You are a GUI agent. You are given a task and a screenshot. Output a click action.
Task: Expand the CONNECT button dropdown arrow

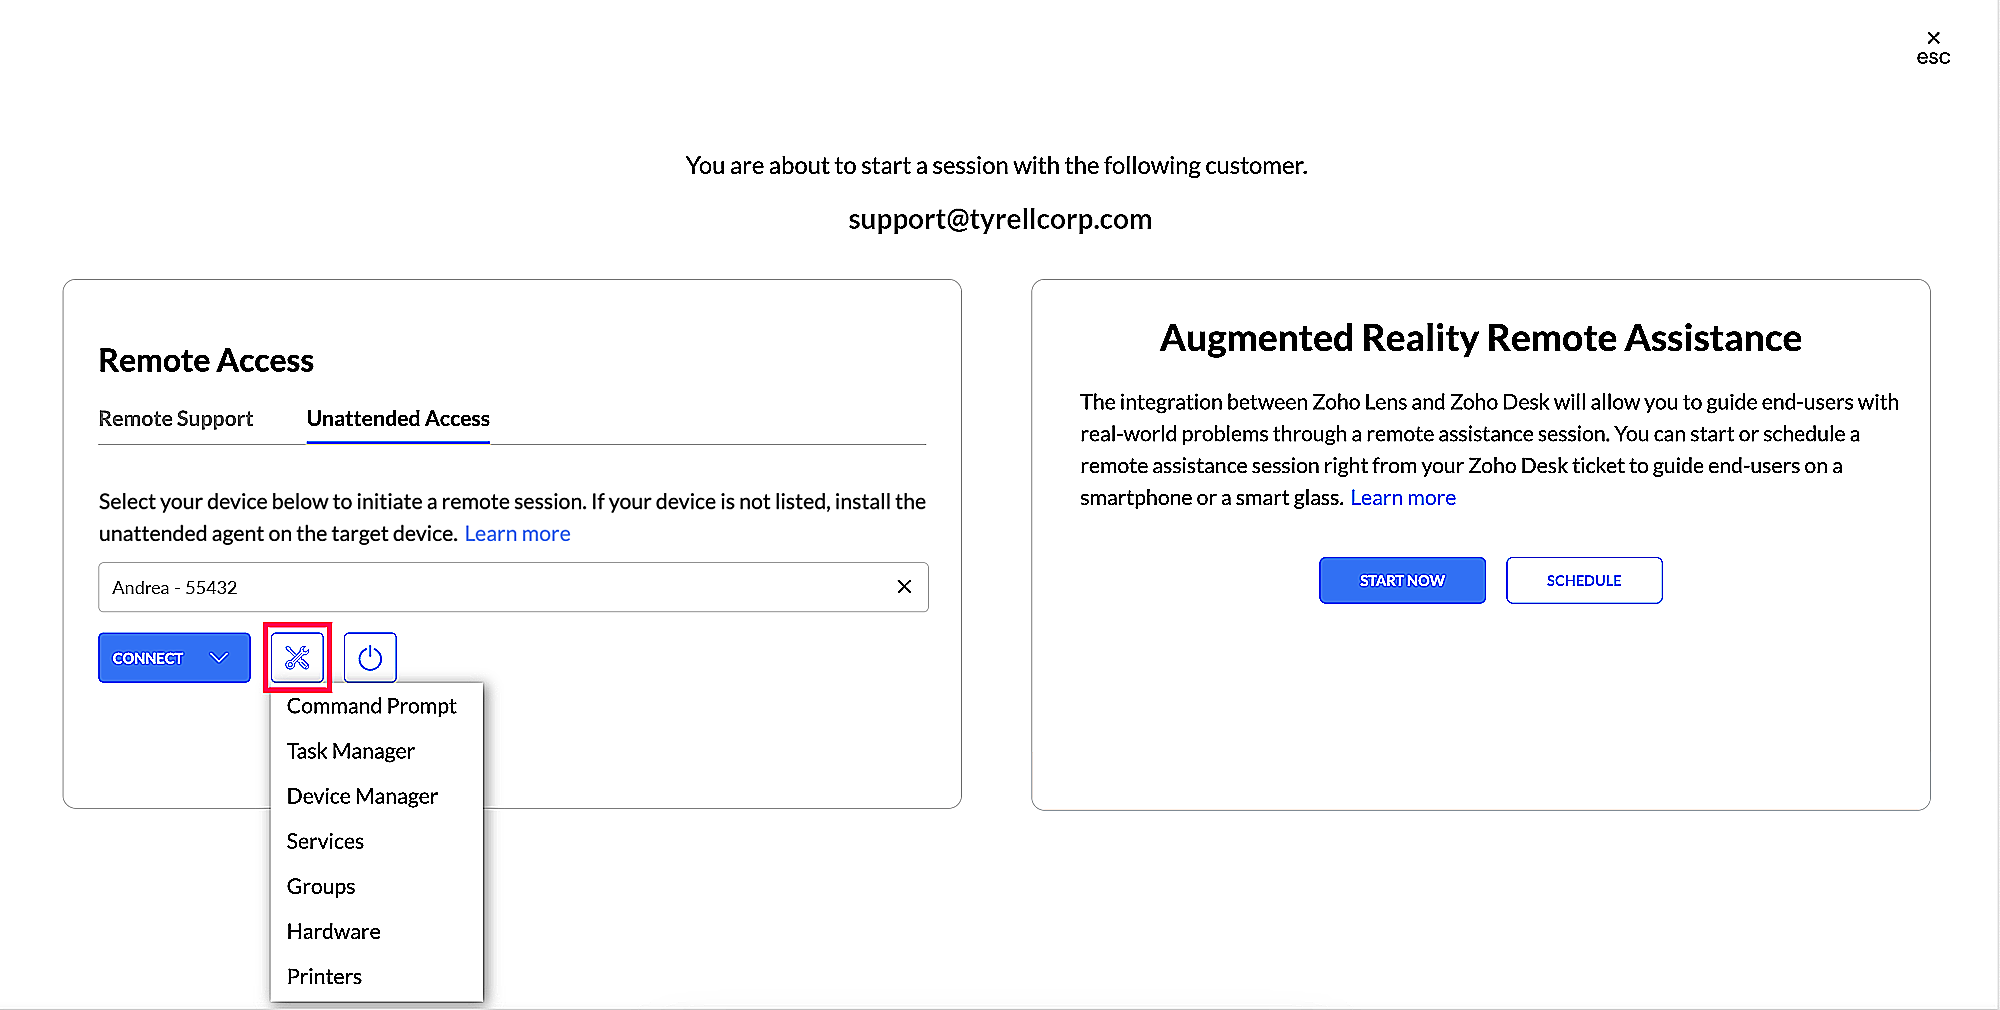219,657
